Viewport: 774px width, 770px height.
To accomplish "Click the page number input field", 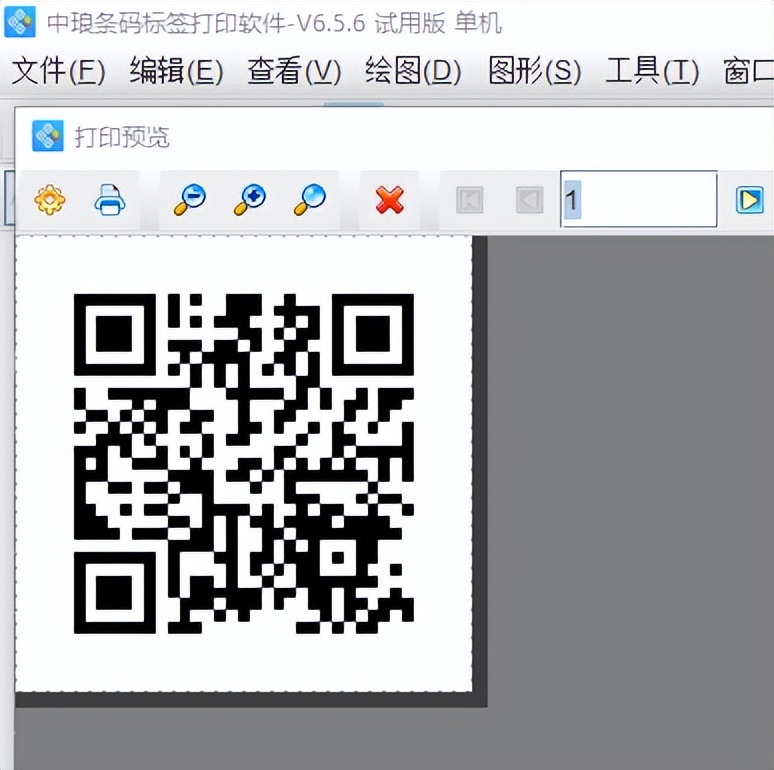I will [x=639, y=199].
